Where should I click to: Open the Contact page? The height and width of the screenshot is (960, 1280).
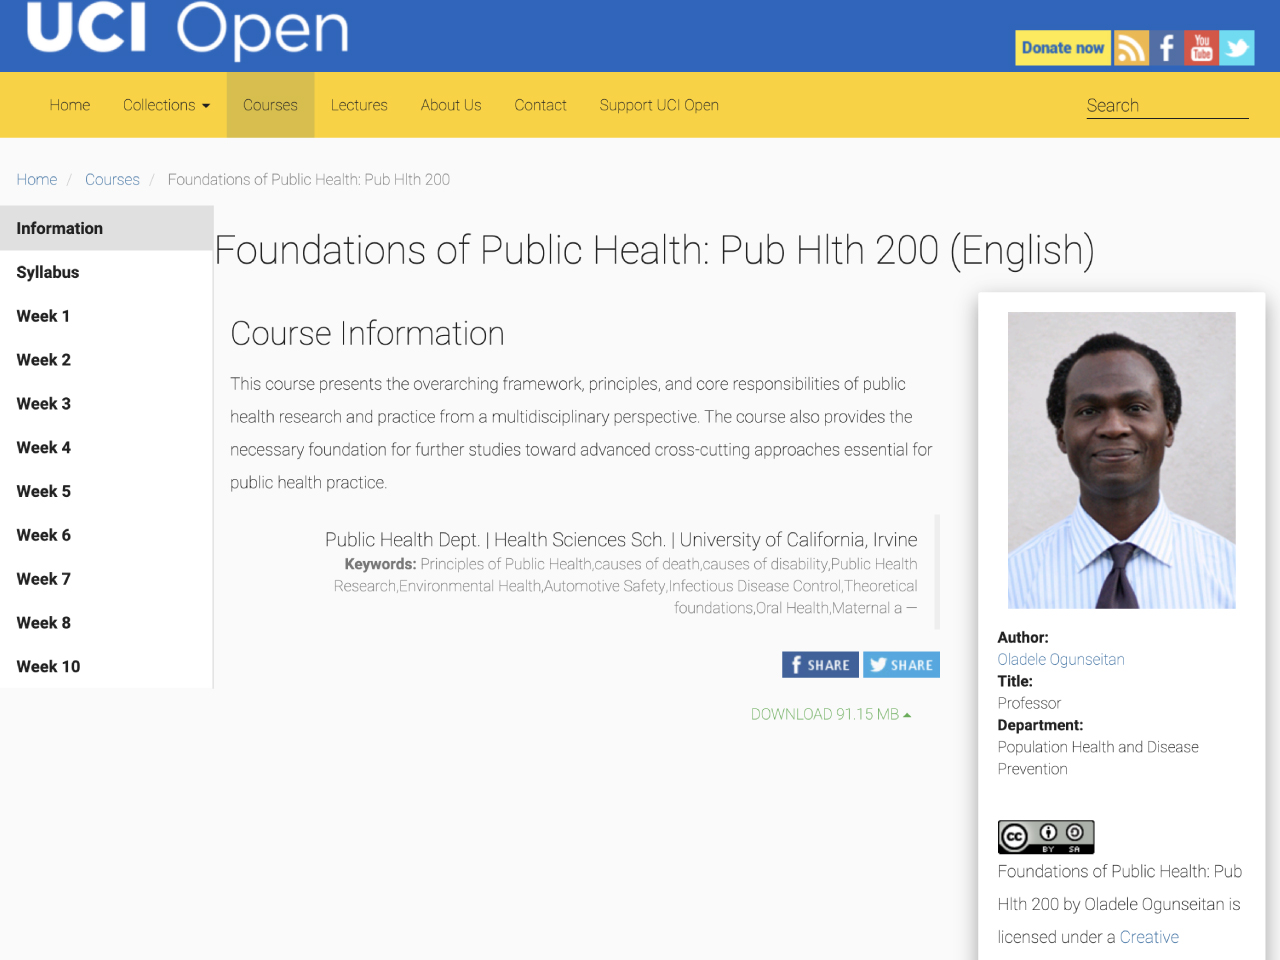coord(540,105)
